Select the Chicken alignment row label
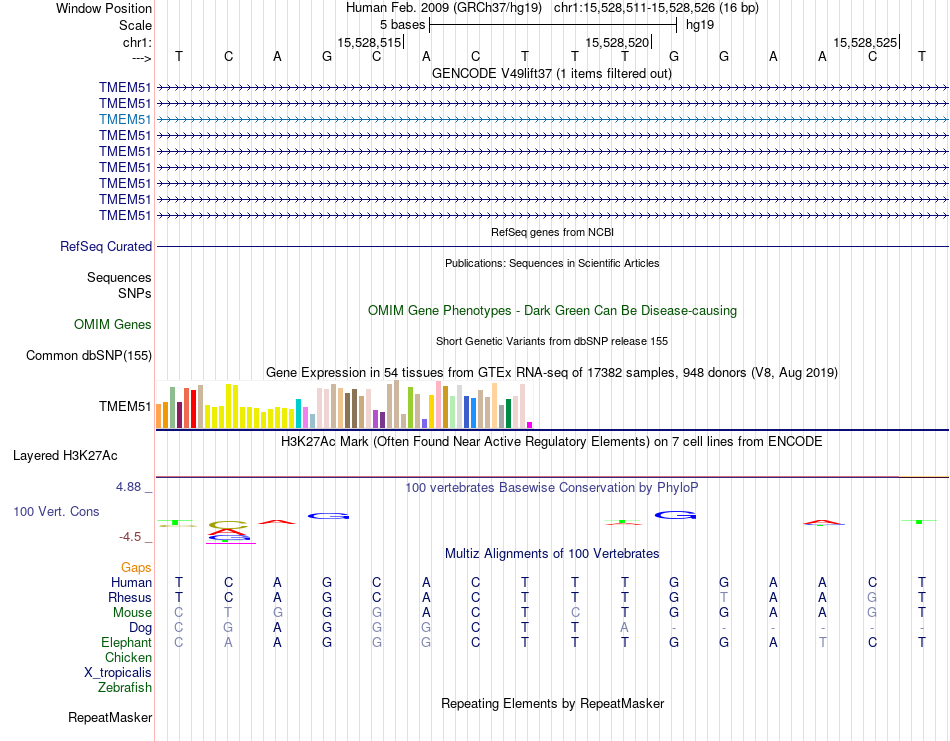Screen dimensions: 950x741 pos(128,657)
